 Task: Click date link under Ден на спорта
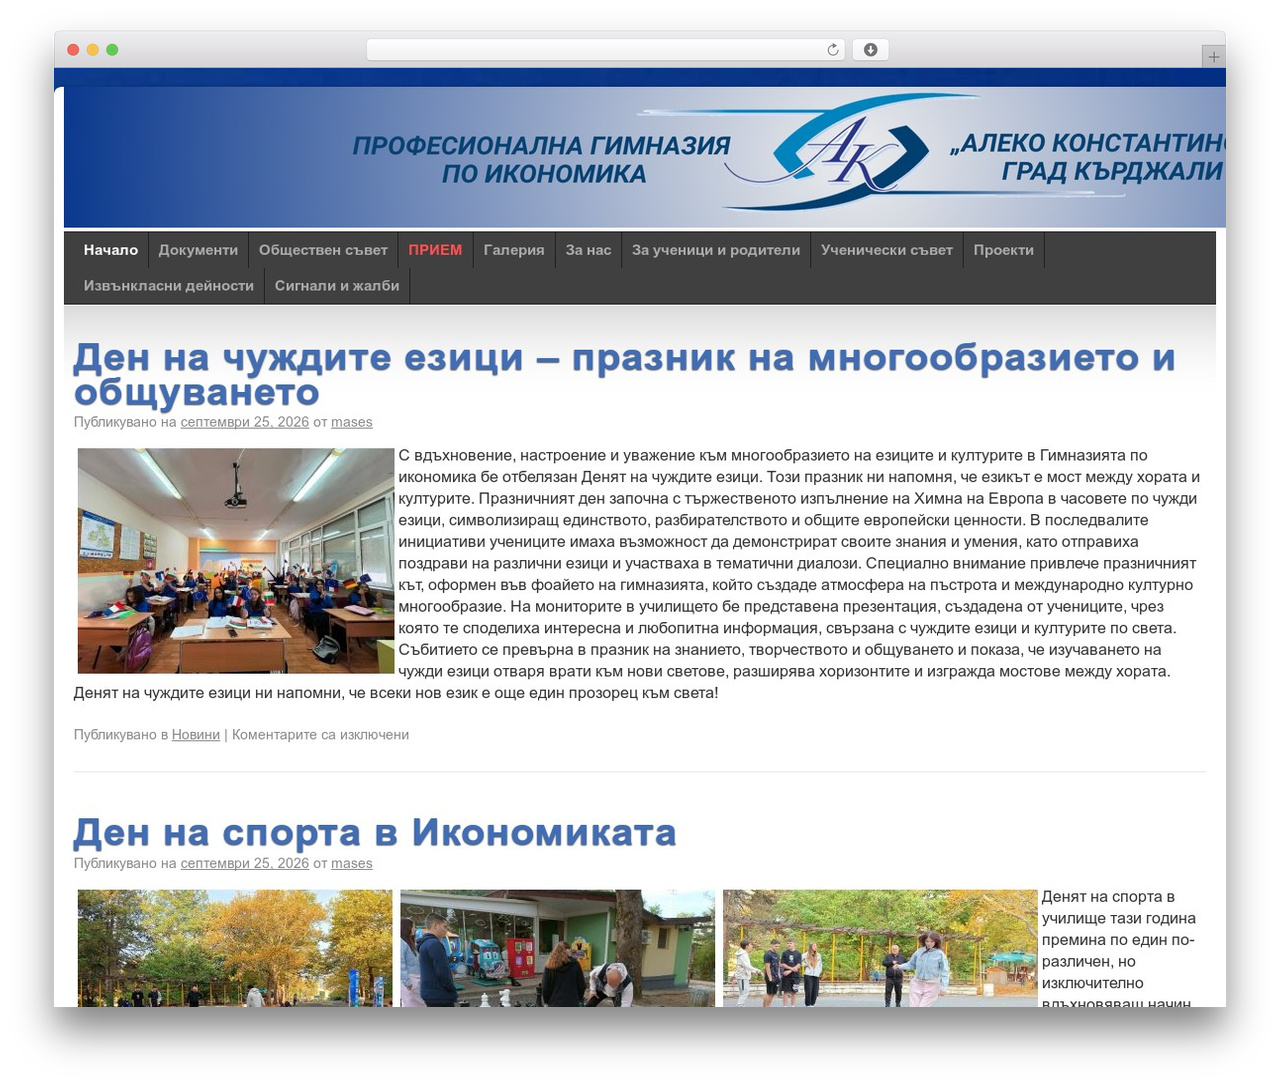[245, 863]
